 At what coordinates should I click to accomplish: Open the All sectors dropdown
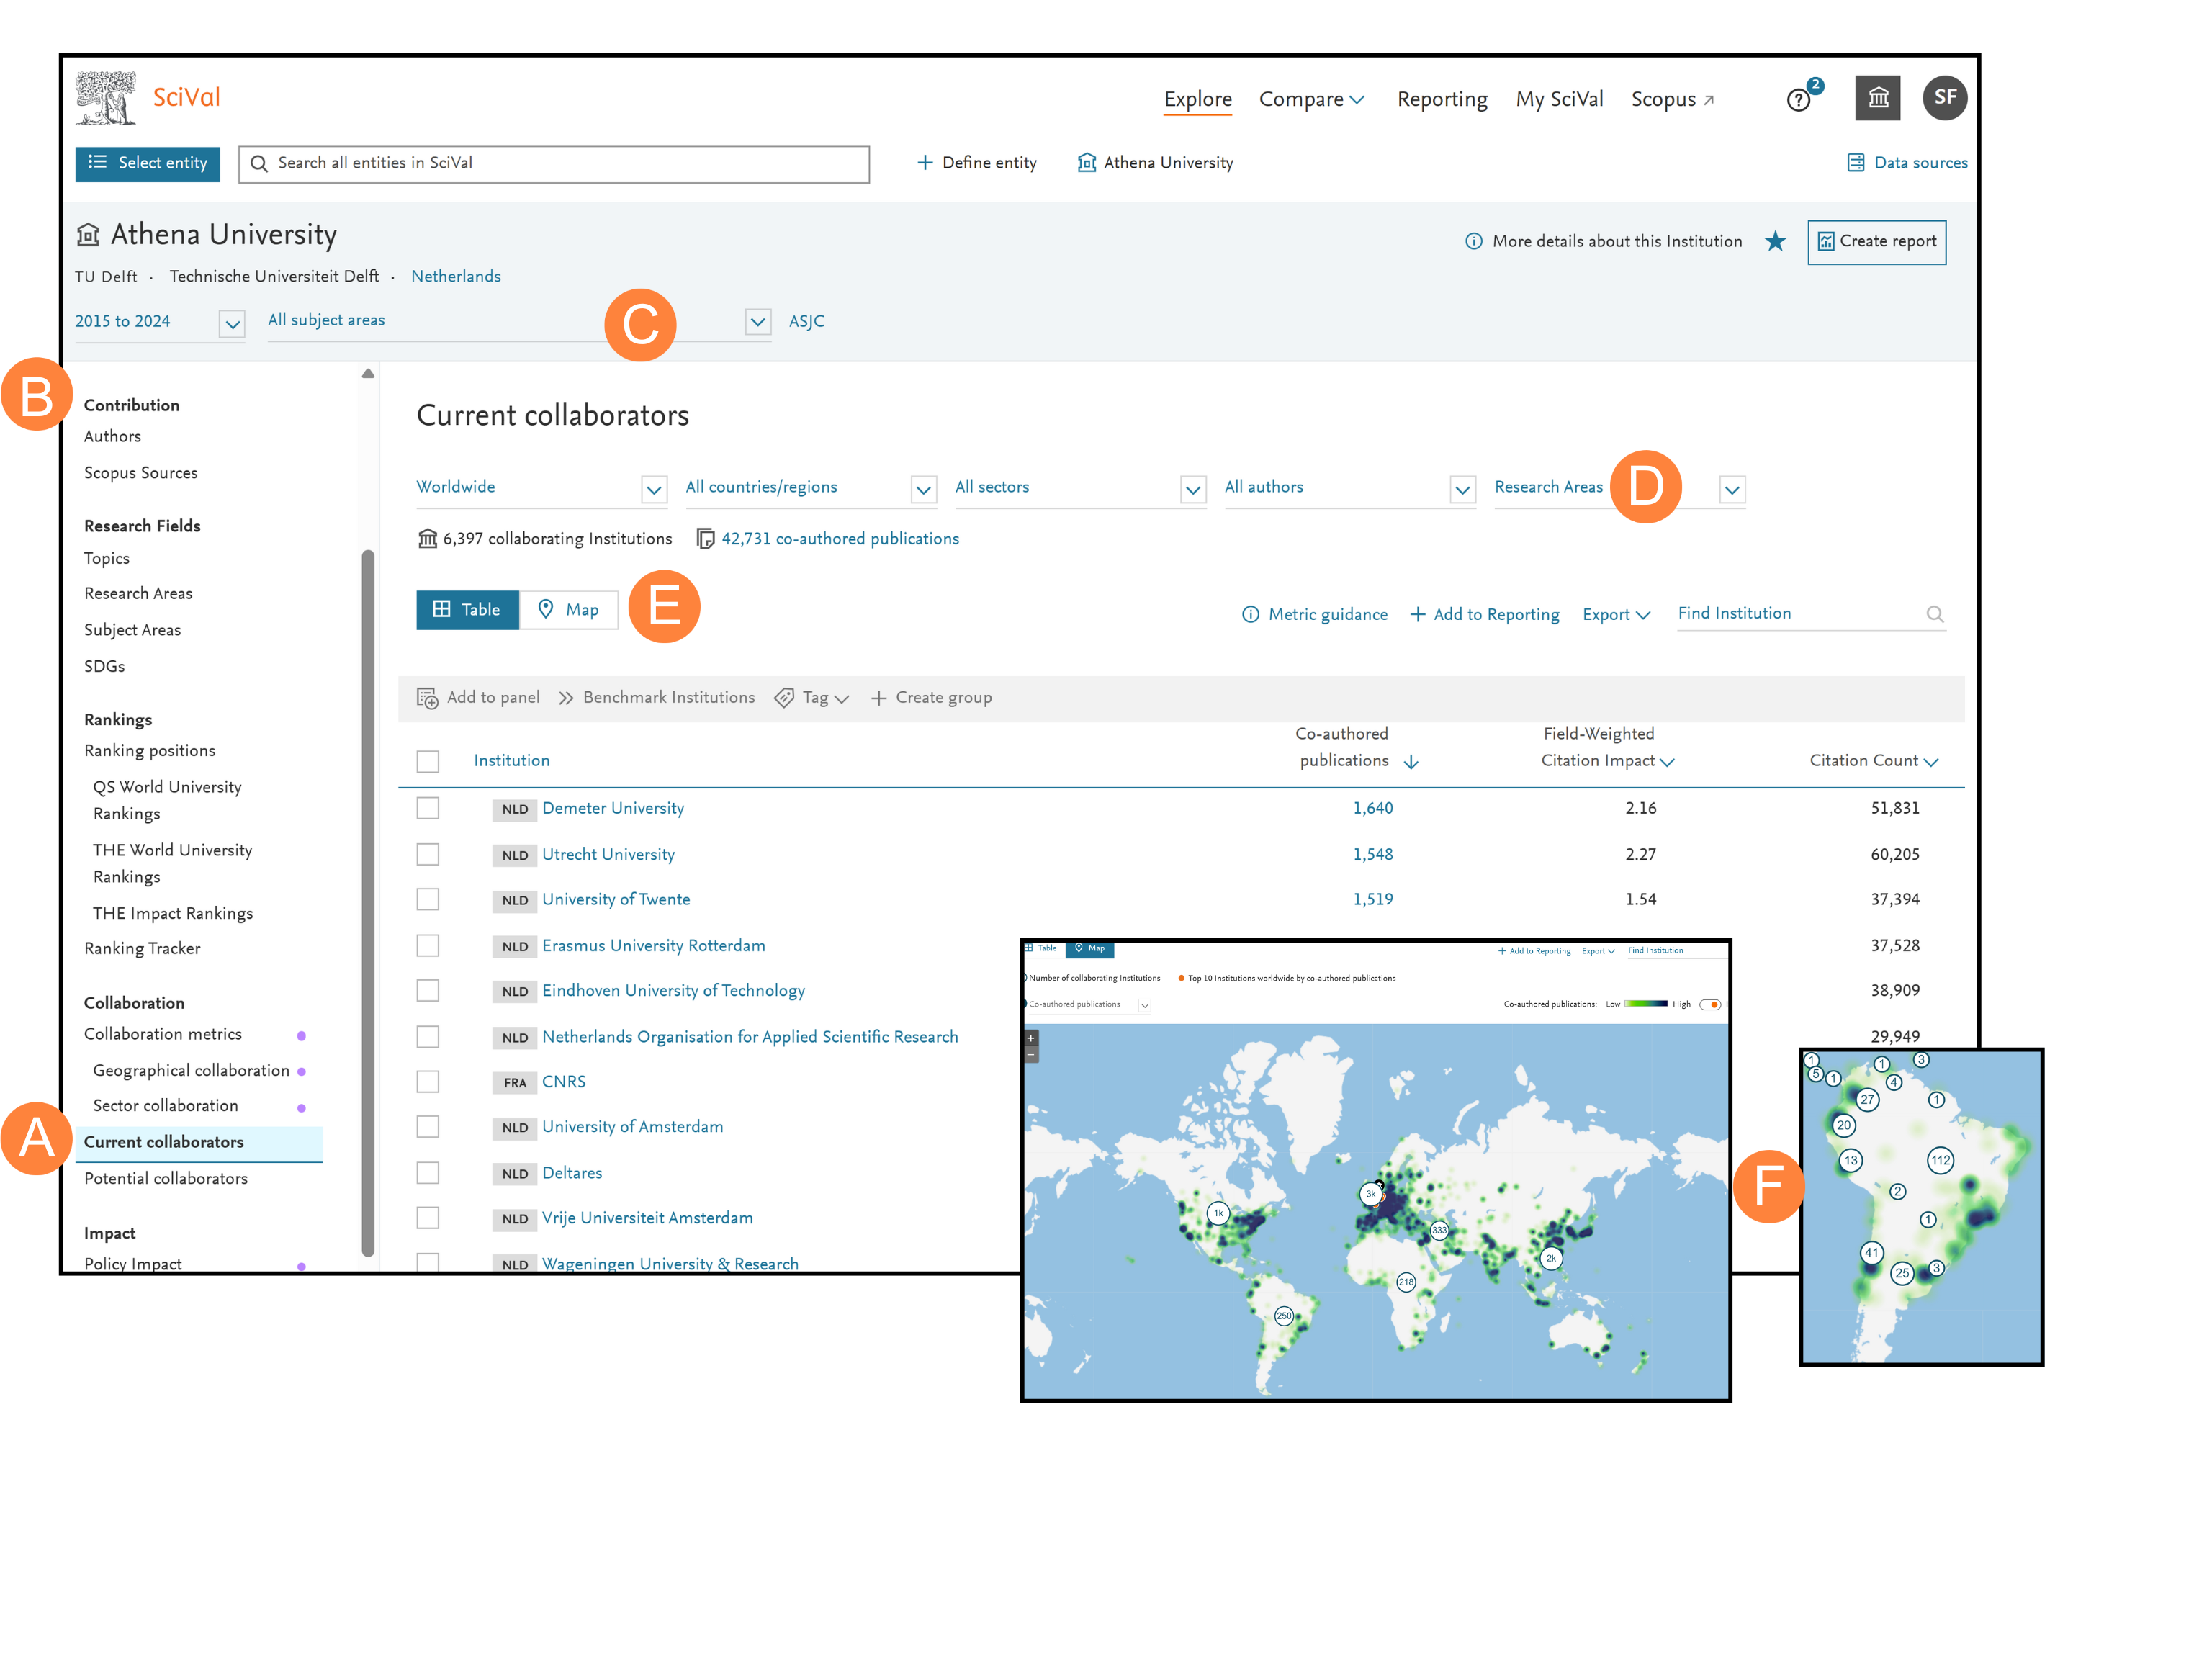(x=1080, y=488)
